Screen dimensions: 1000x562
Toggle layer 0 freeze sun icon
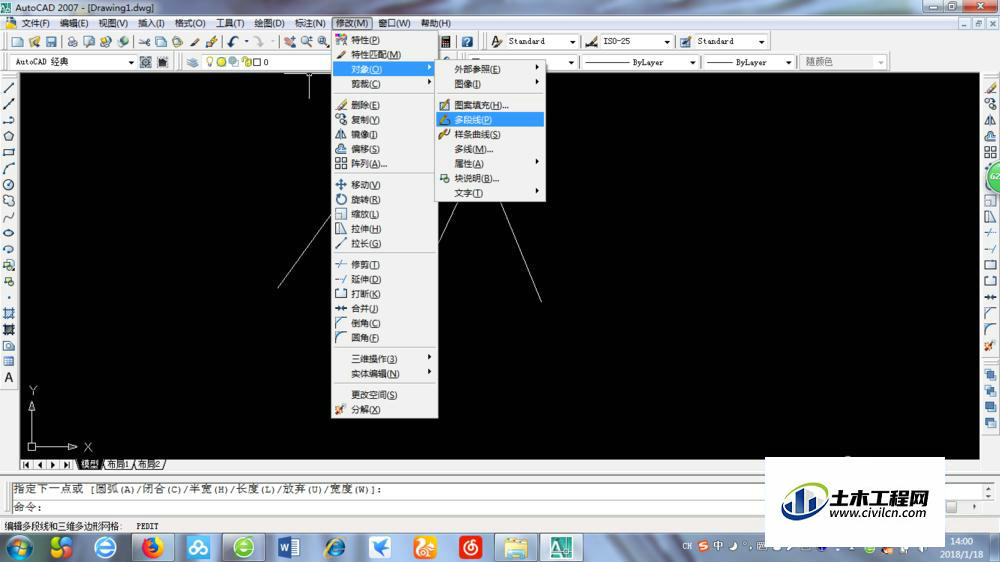point(221,62)
